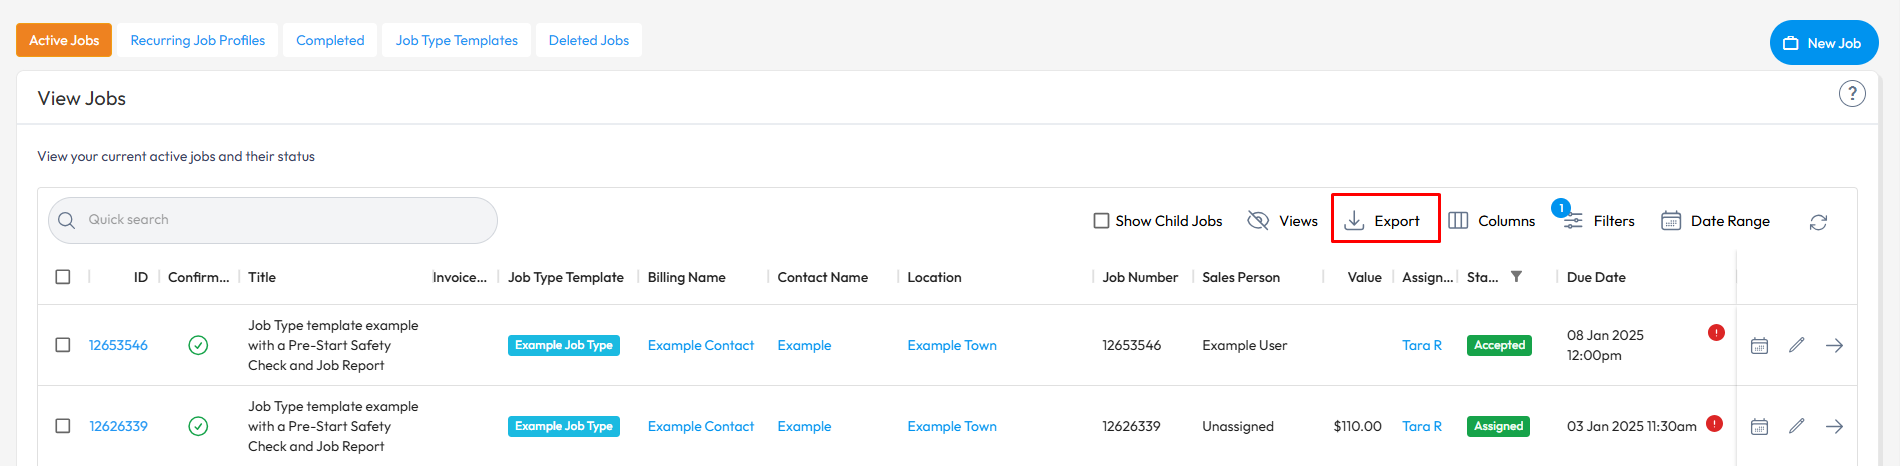This screenshot has height=466, width=1900.
Task: Click the magnifier icon in Quick search
Action: 67,220
